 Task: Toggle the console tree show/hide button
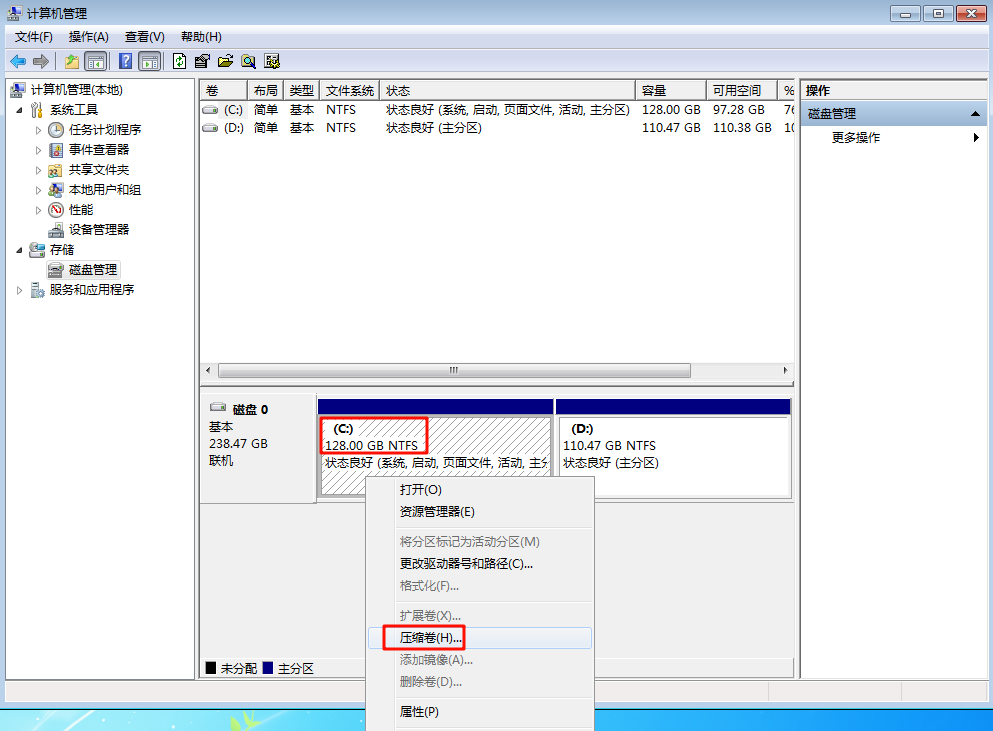click(x=96, y=61)
